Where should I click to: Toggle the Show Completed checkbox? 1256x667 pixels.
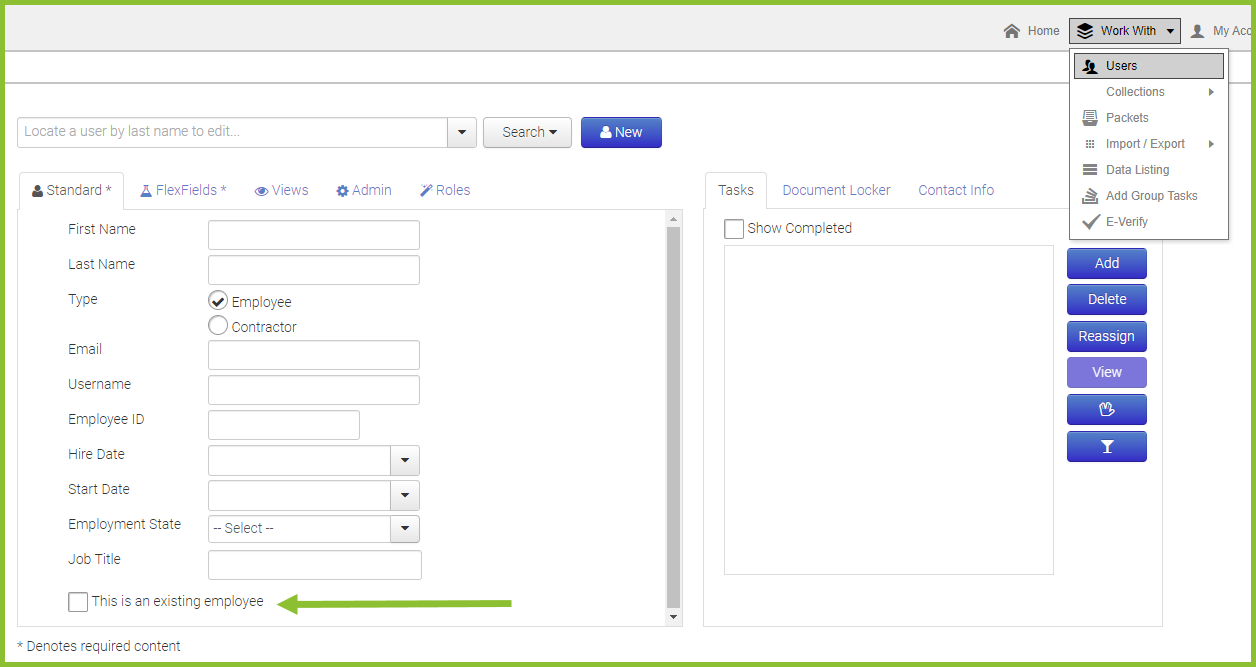[734, 229]
